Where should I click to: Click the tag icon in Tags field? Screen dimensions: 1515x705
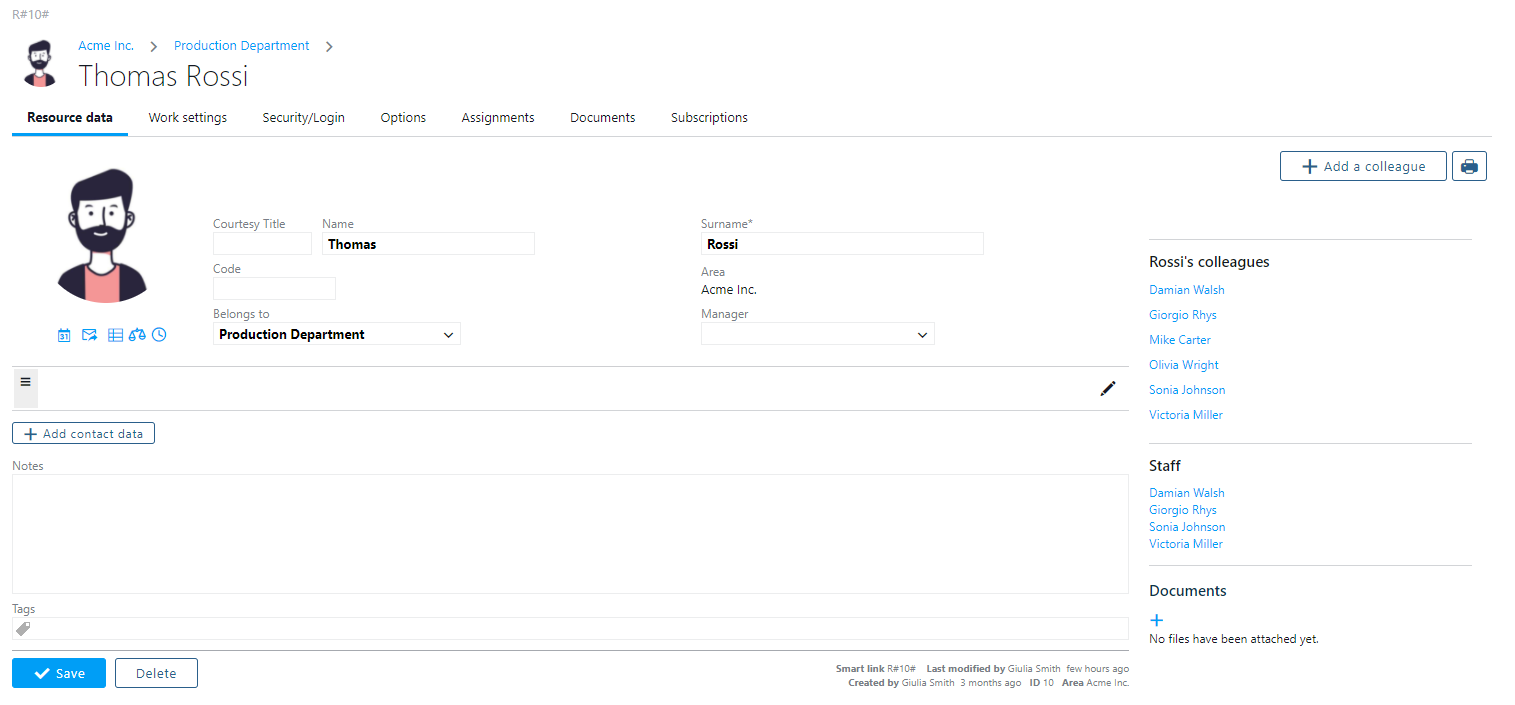[x=24, y=629]
